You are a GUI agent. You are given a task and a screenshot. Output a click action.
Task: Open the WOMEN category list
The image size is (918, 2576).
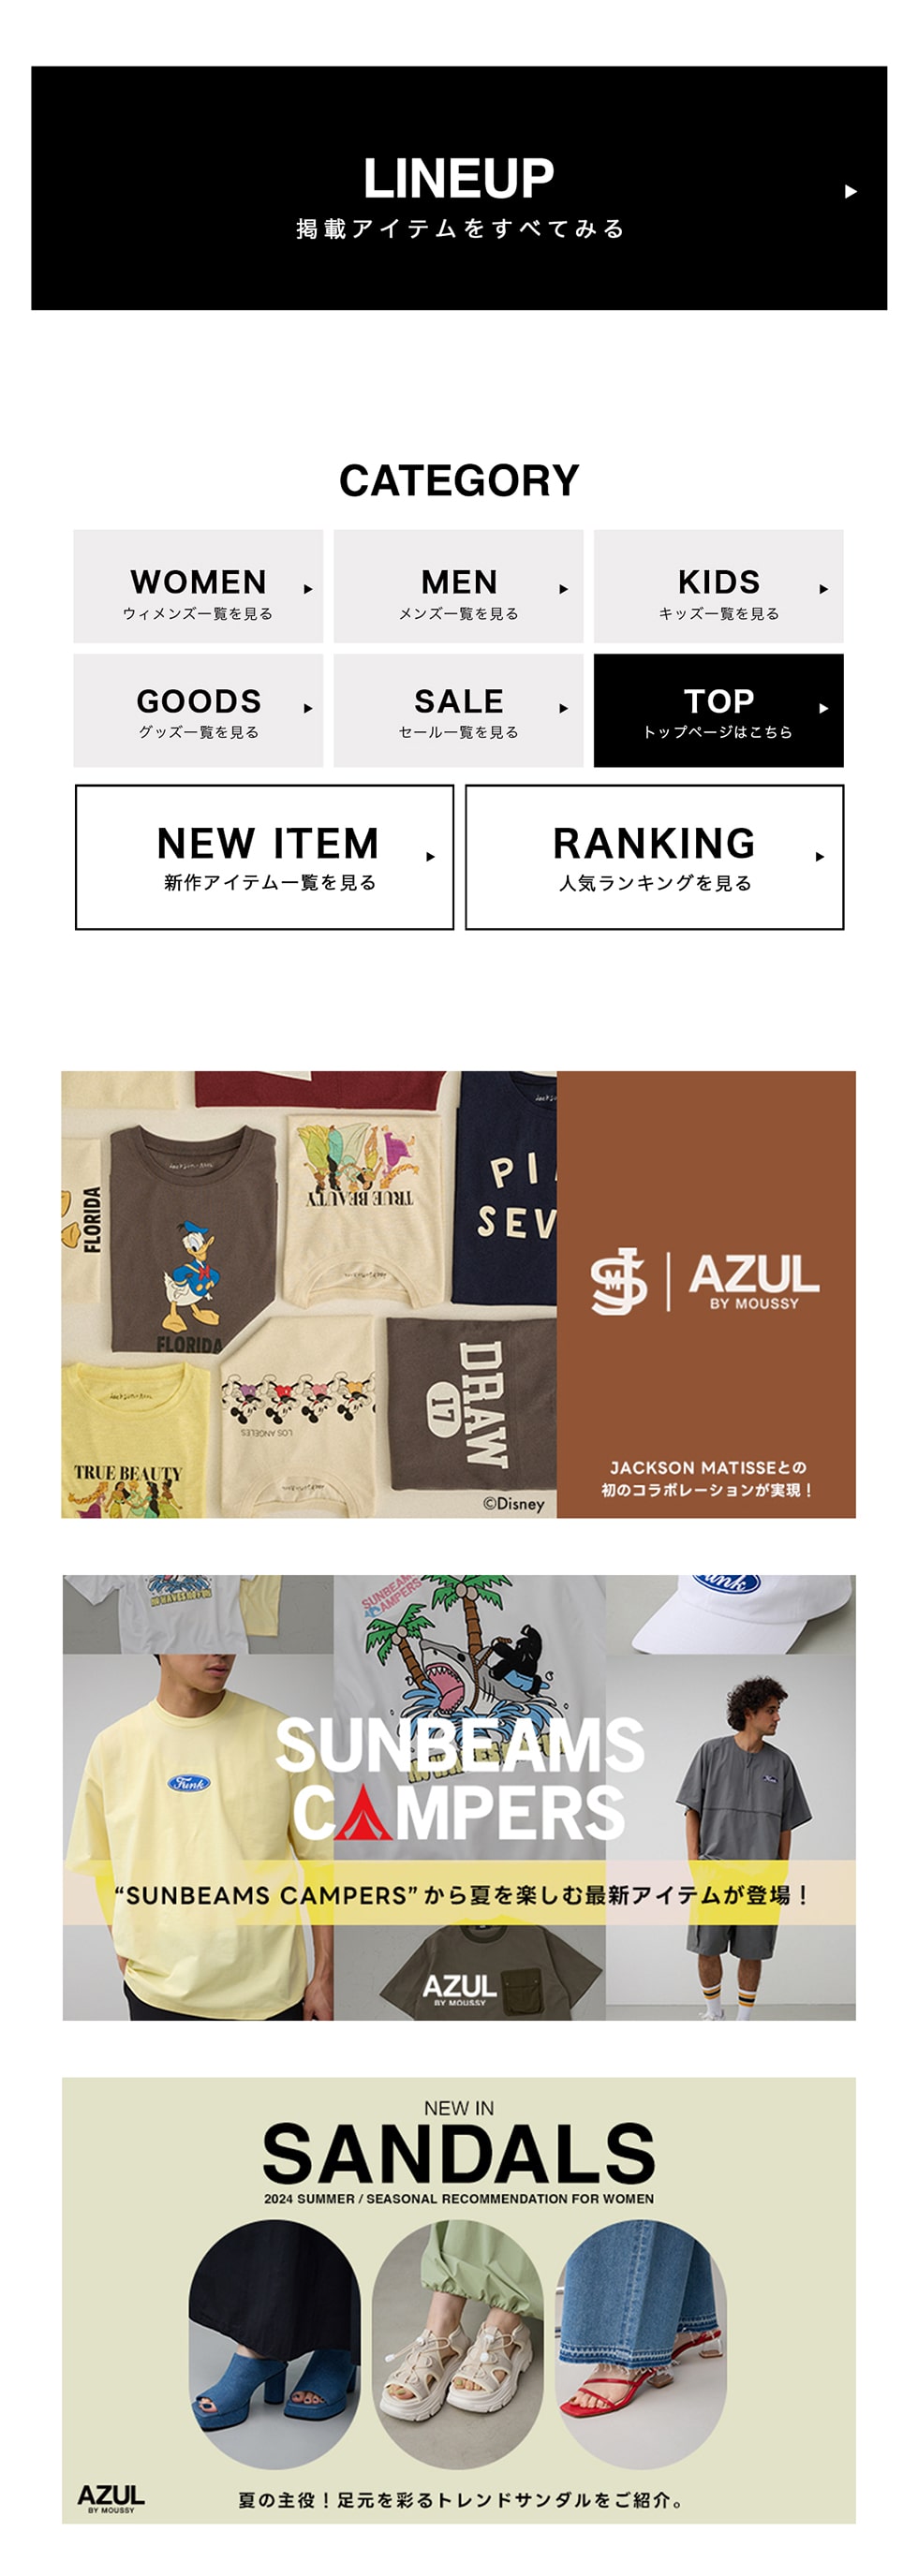click(x=198, y=586)
